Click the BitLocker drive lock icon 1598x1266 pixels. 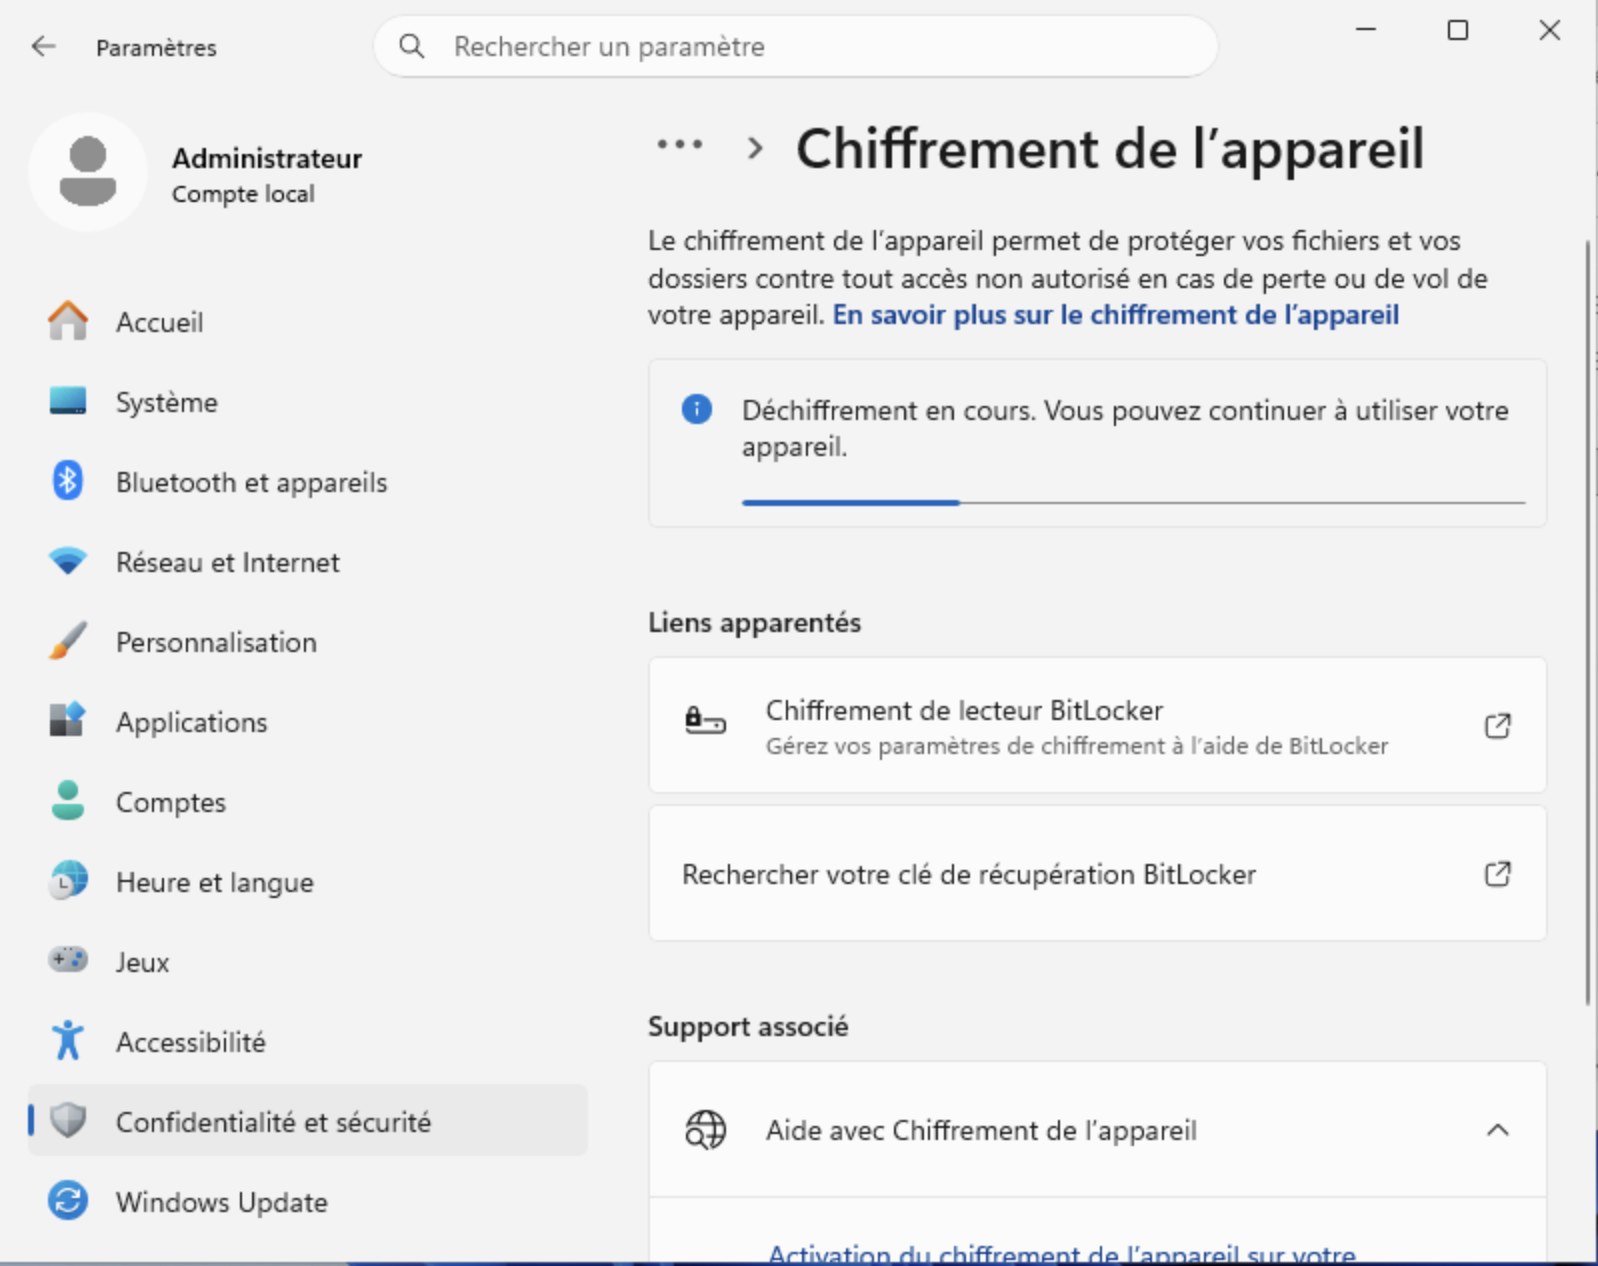coord(705,721)
